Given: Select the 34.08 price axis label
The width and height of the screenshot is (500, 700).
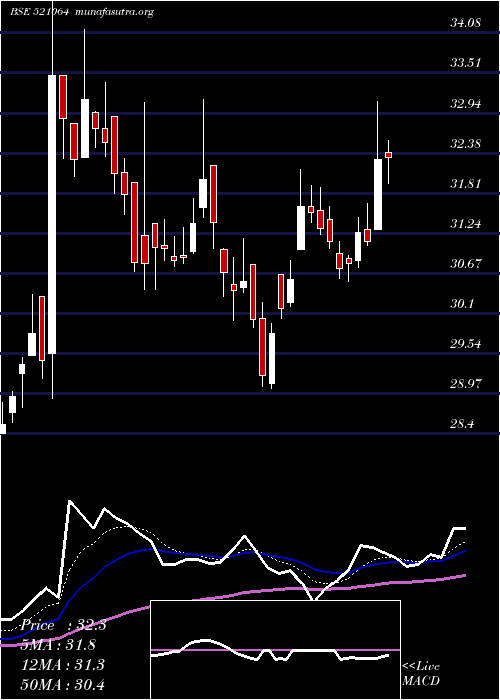Looking at the screenshot, I should [465, 22].
